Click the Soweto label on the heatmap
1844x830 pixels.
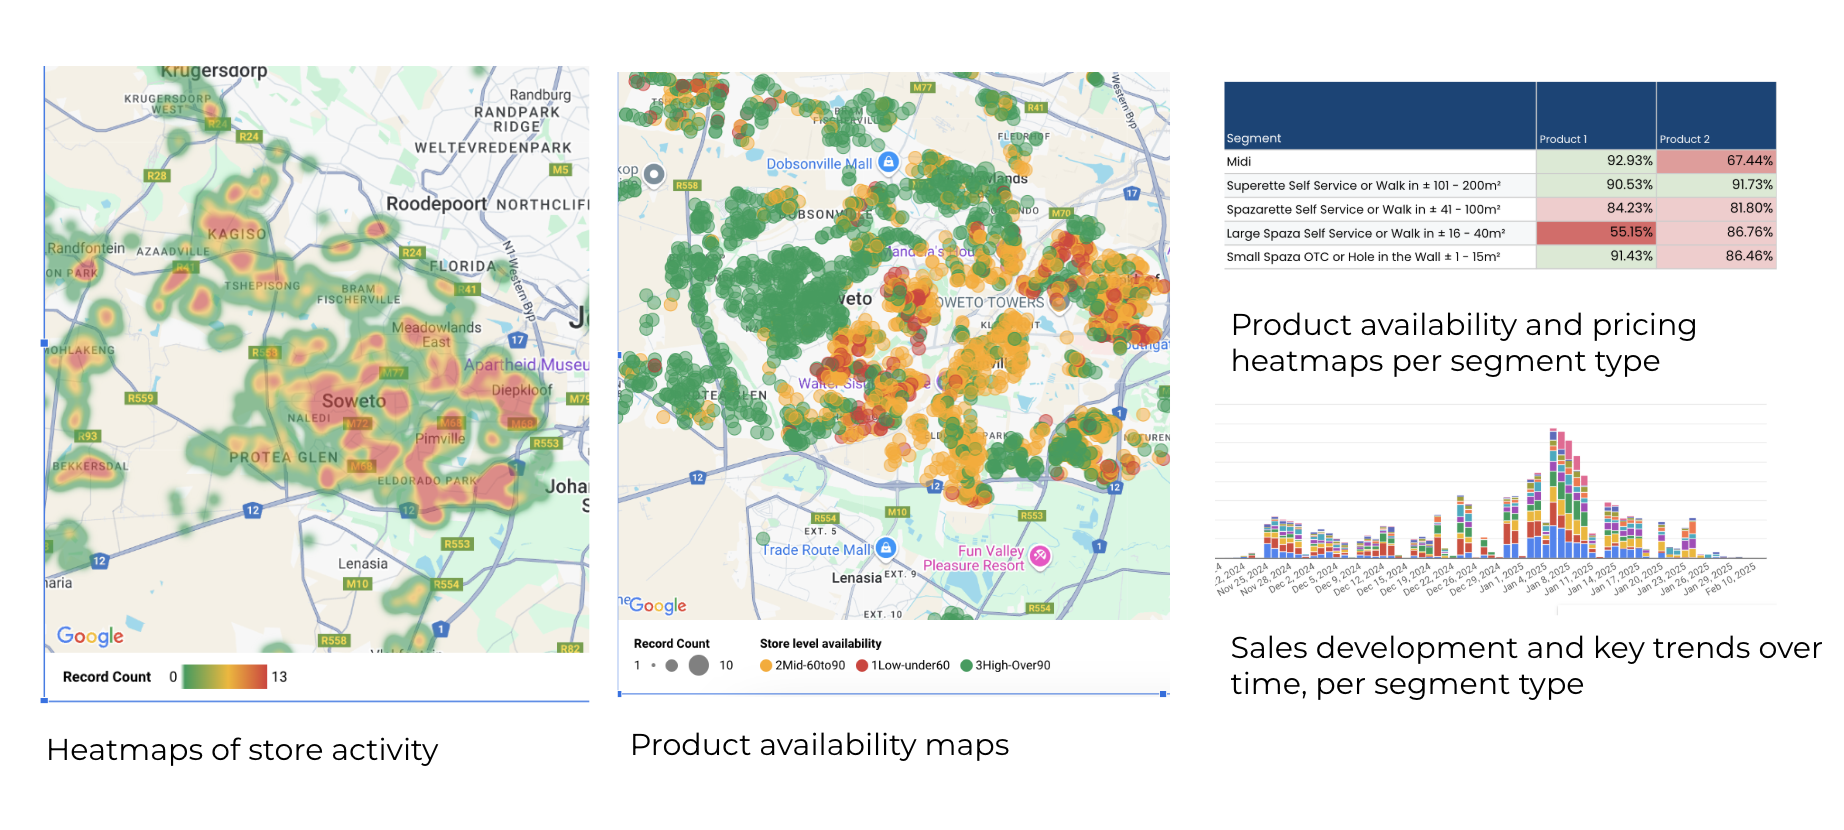354,401
